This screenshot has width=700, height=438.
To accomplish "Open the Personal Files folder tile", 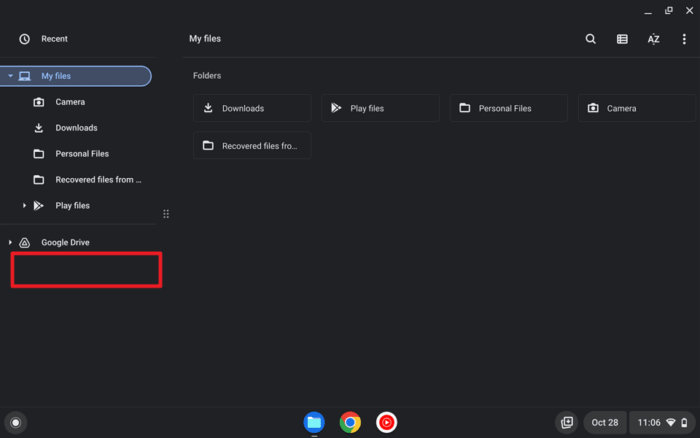I will 508,108.
